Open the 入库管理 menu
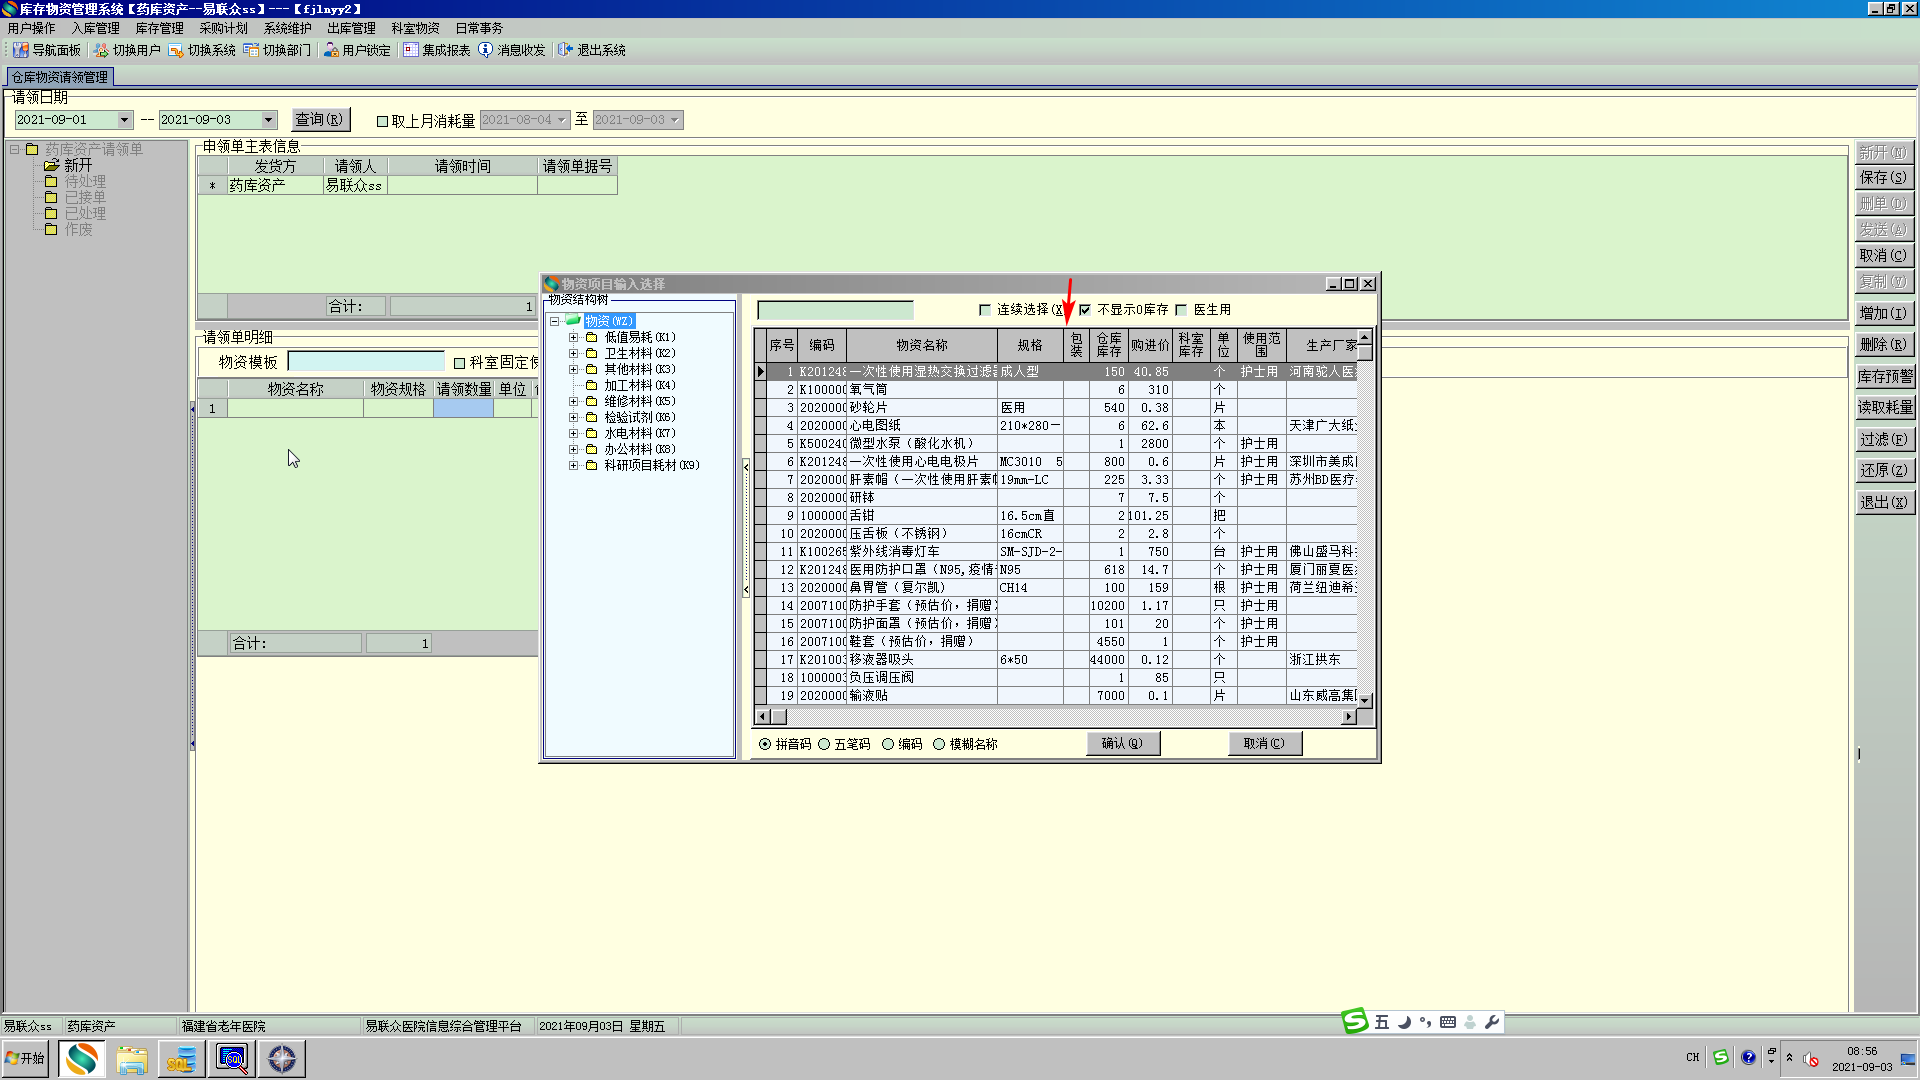Image resolution: width=1920 pixels, height=1080 pixels. coord(95,28)
